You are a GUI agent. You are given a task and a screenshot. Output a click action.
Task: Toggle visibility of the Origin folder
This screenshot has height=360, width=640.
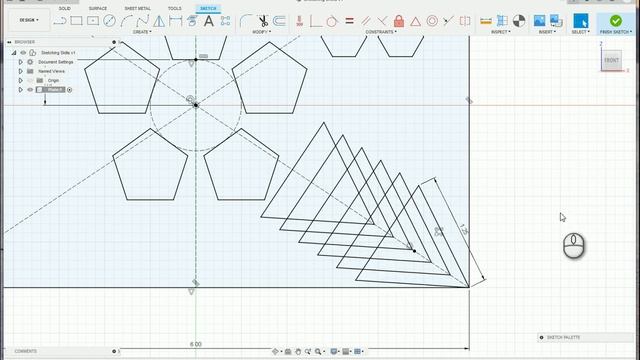point(30,80)
